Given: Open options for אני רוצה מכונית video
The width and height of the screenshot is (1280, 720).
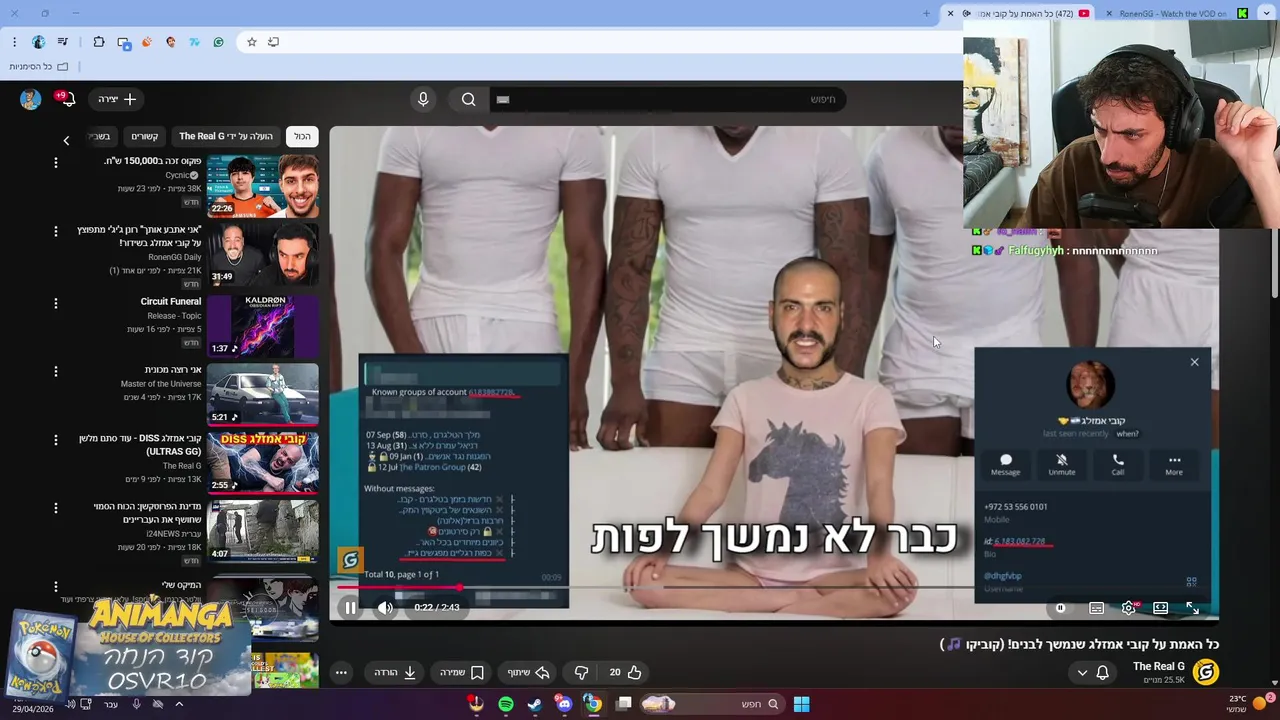Looking at the screenshot, I should 56,371.
